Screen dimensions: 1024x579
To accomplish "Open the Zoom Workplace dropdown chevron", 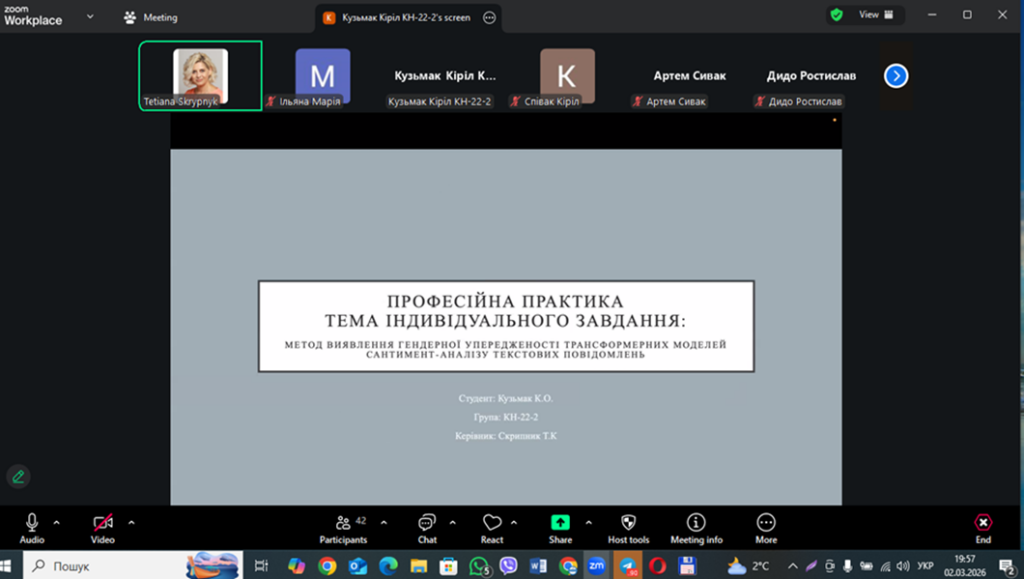I will [91, 17].
